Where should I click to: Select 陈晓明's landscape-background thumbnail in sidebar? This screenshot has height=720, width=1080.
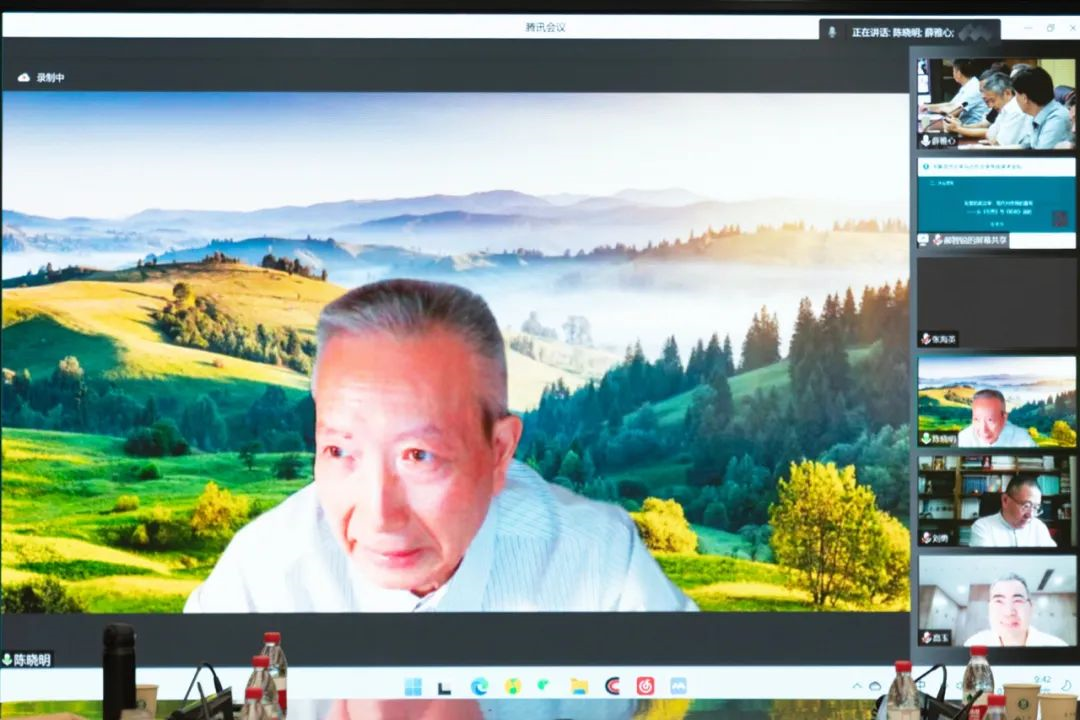click(996, 401)
